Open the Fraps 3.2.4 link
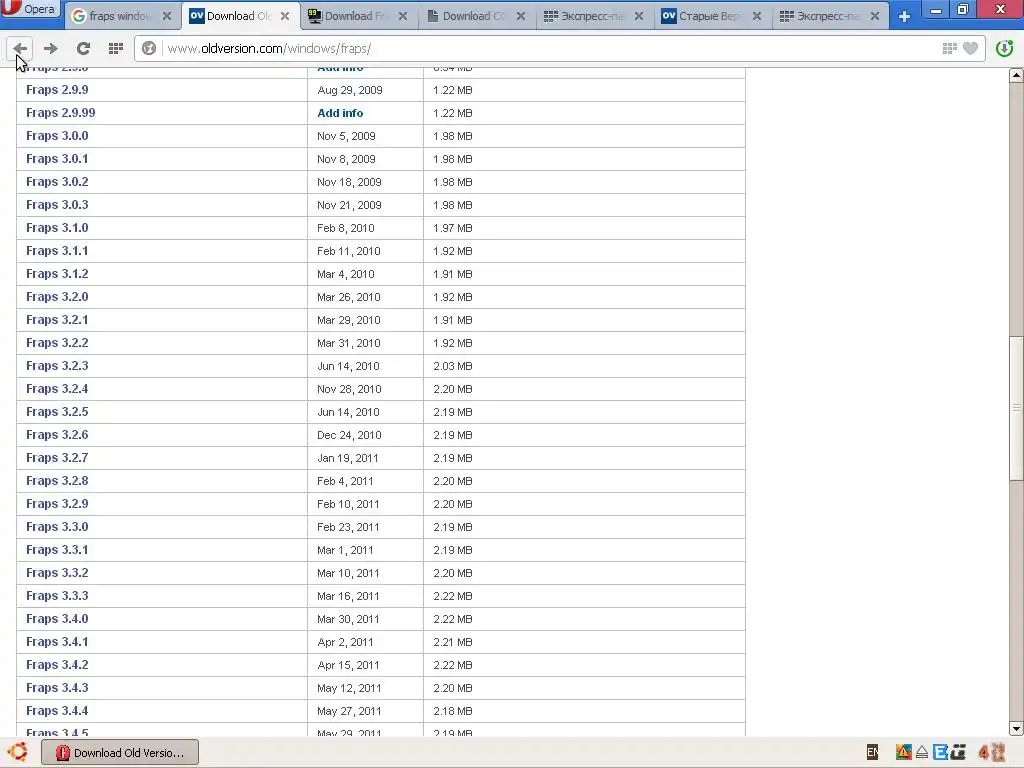Viewport: 1024px width, 768px height. 57,389
